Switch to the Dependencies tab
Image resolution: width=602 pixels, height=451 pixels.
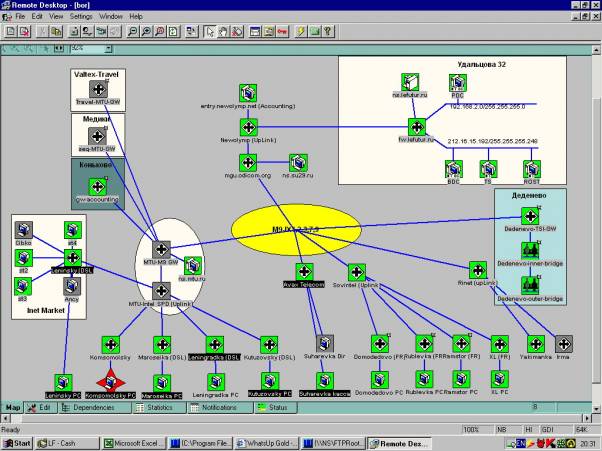pos(93,408)
